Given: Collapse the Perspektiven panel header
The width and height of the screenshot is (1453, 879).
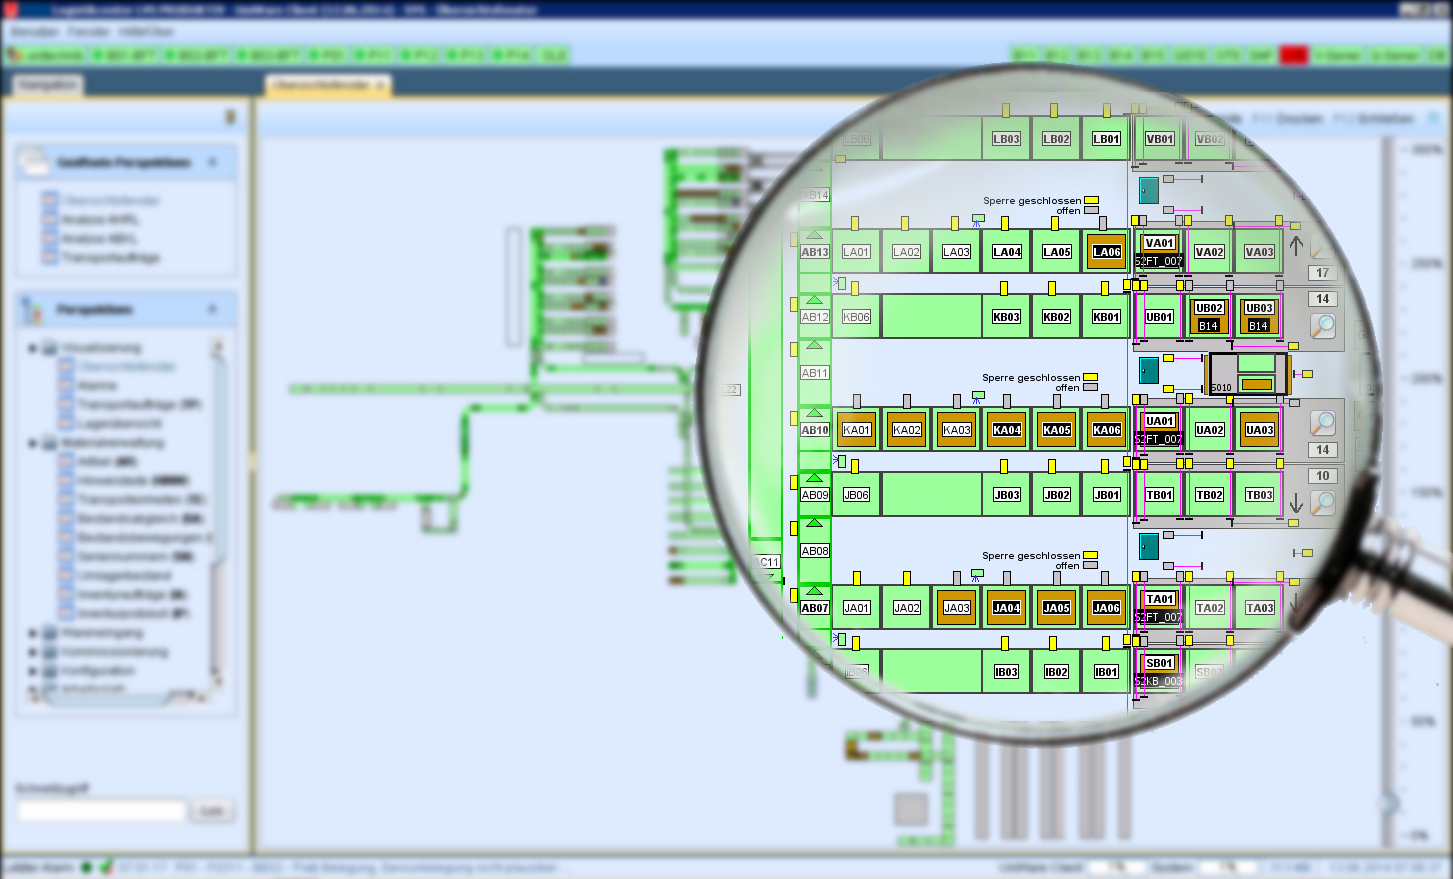Looking at the screenshot, I should click(212, 309).
